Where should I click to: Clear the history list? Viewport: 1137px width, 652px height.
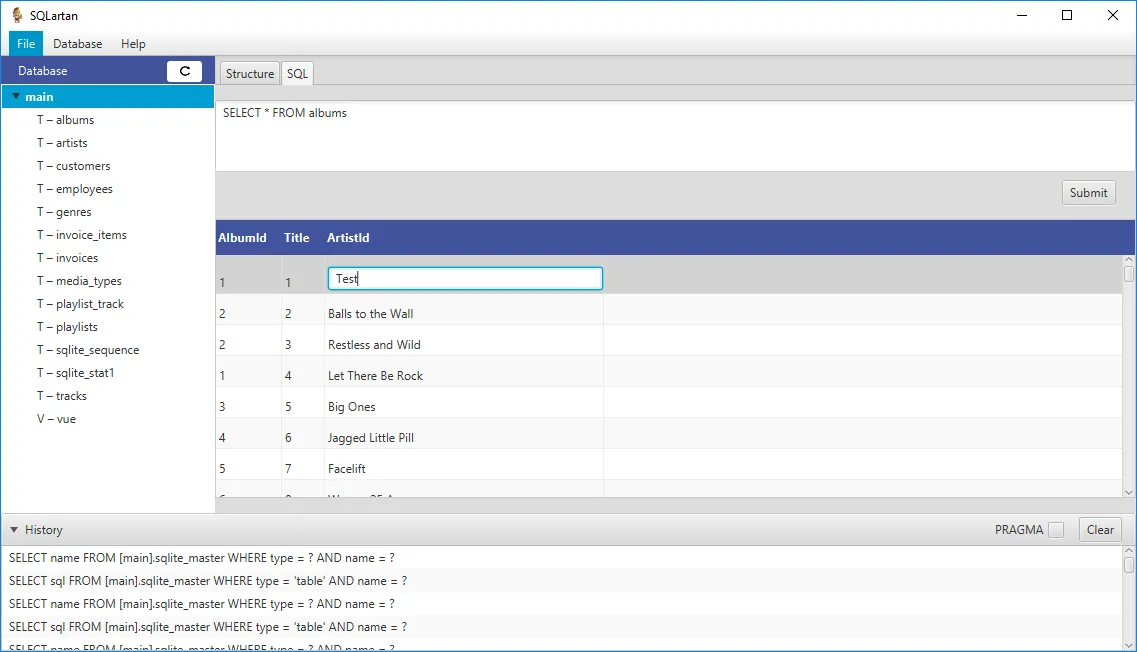coord(1100,530)
